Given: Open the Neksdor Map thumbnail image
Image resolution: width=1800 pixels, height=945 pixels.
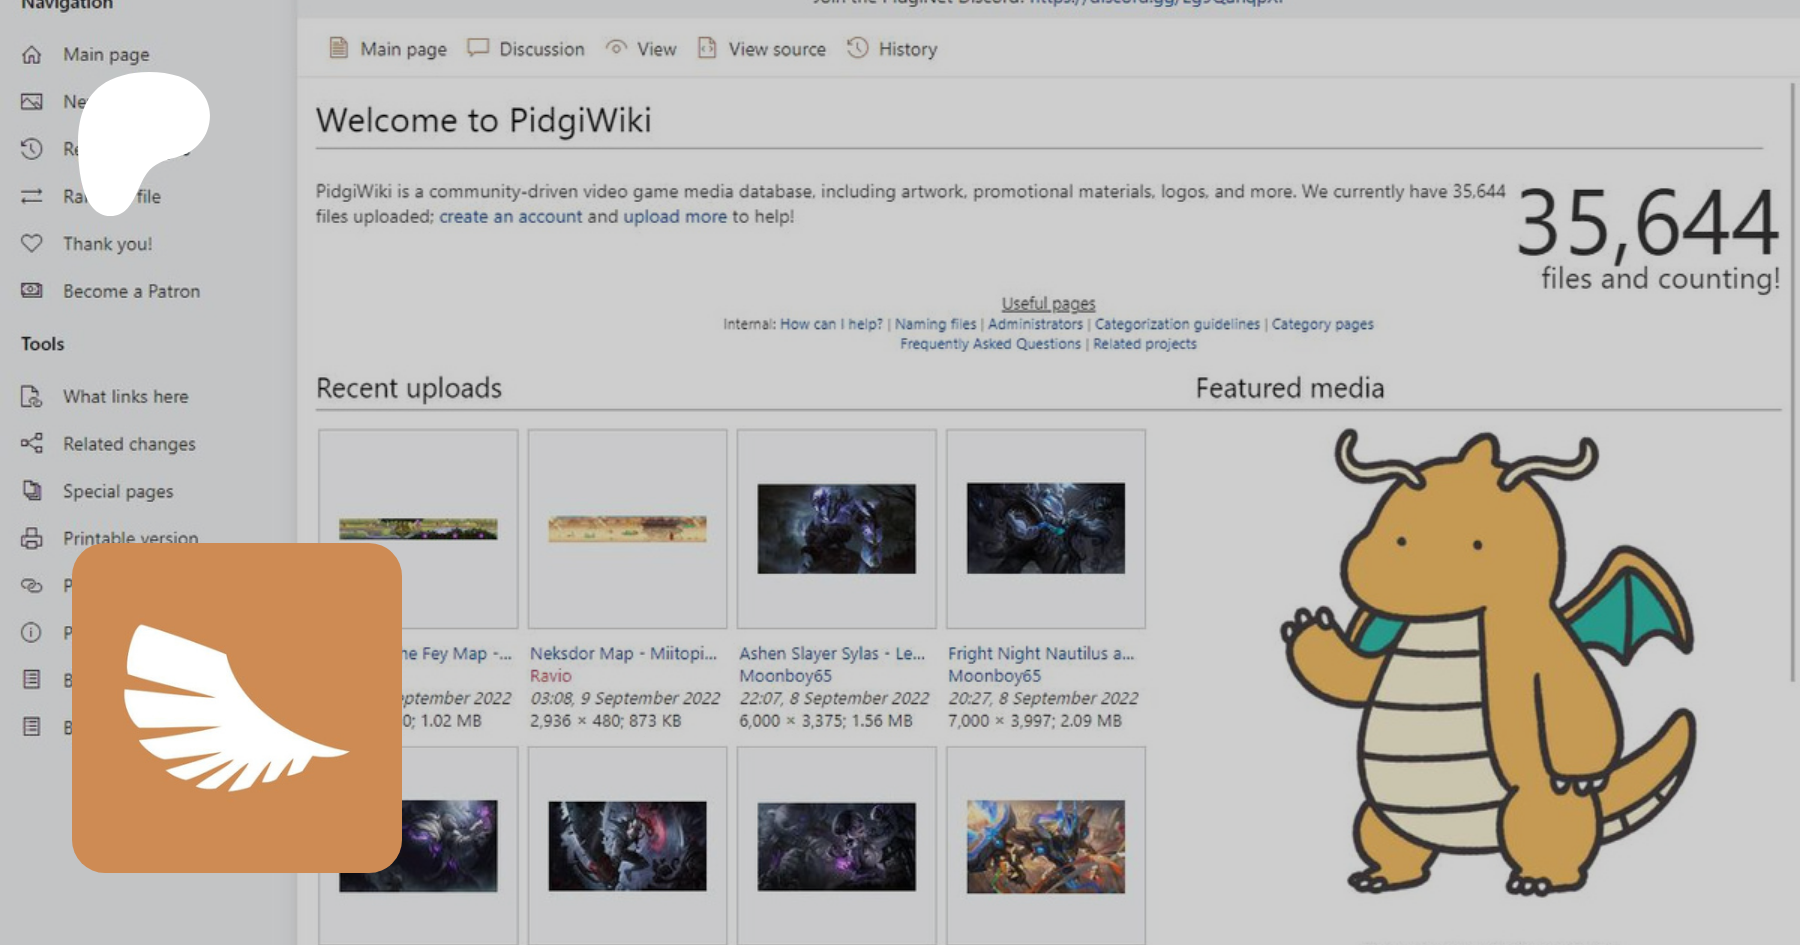Looking at the screenshot, I should coord(627,528).
